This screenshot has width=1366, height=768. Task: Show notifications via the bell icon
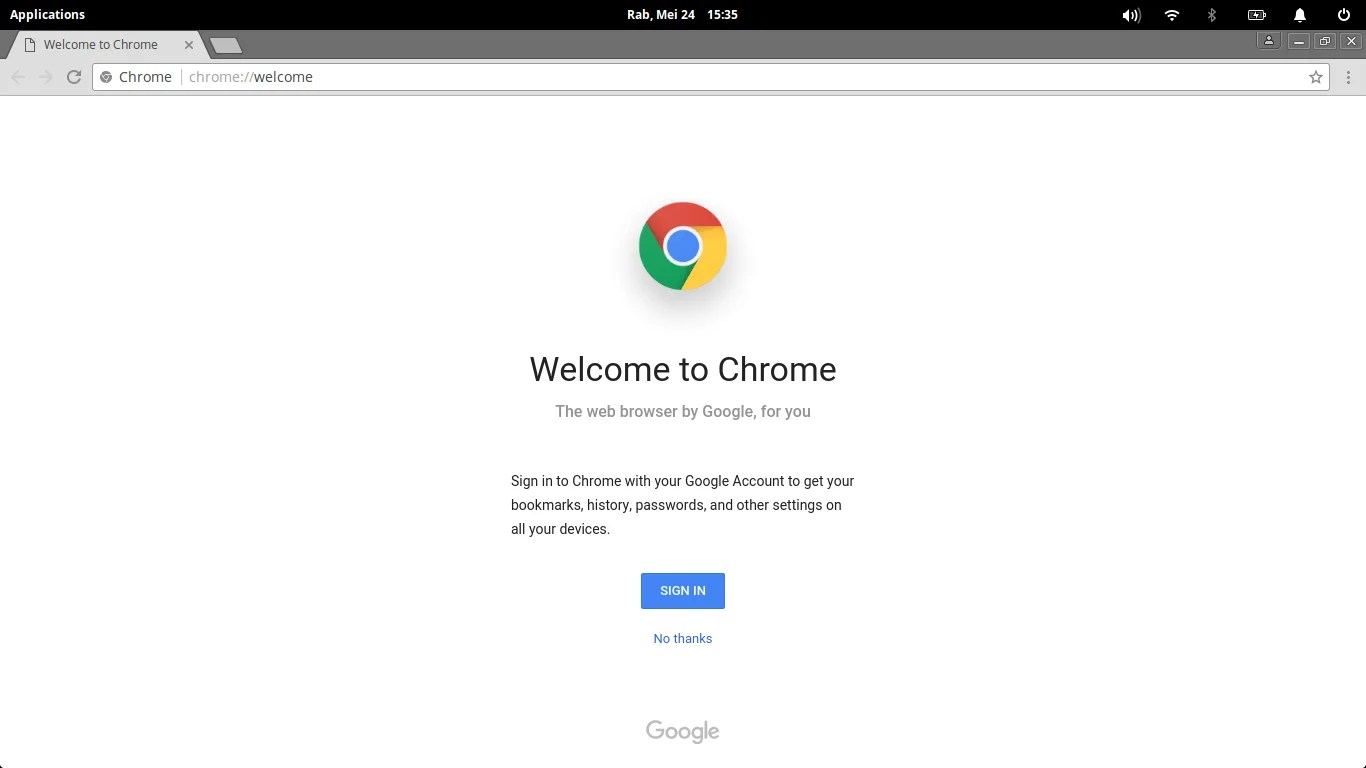[1300, 15]
